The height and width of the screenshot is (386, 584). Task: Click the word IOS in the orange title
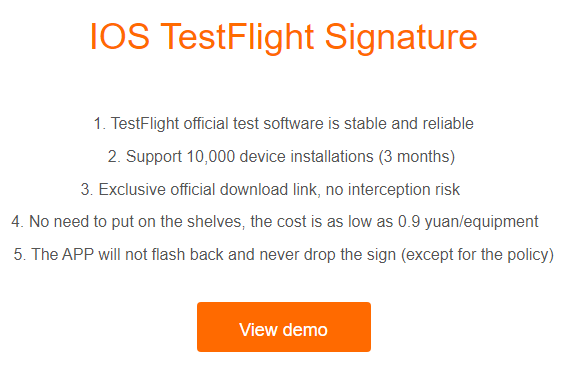[x=120, y=36]
